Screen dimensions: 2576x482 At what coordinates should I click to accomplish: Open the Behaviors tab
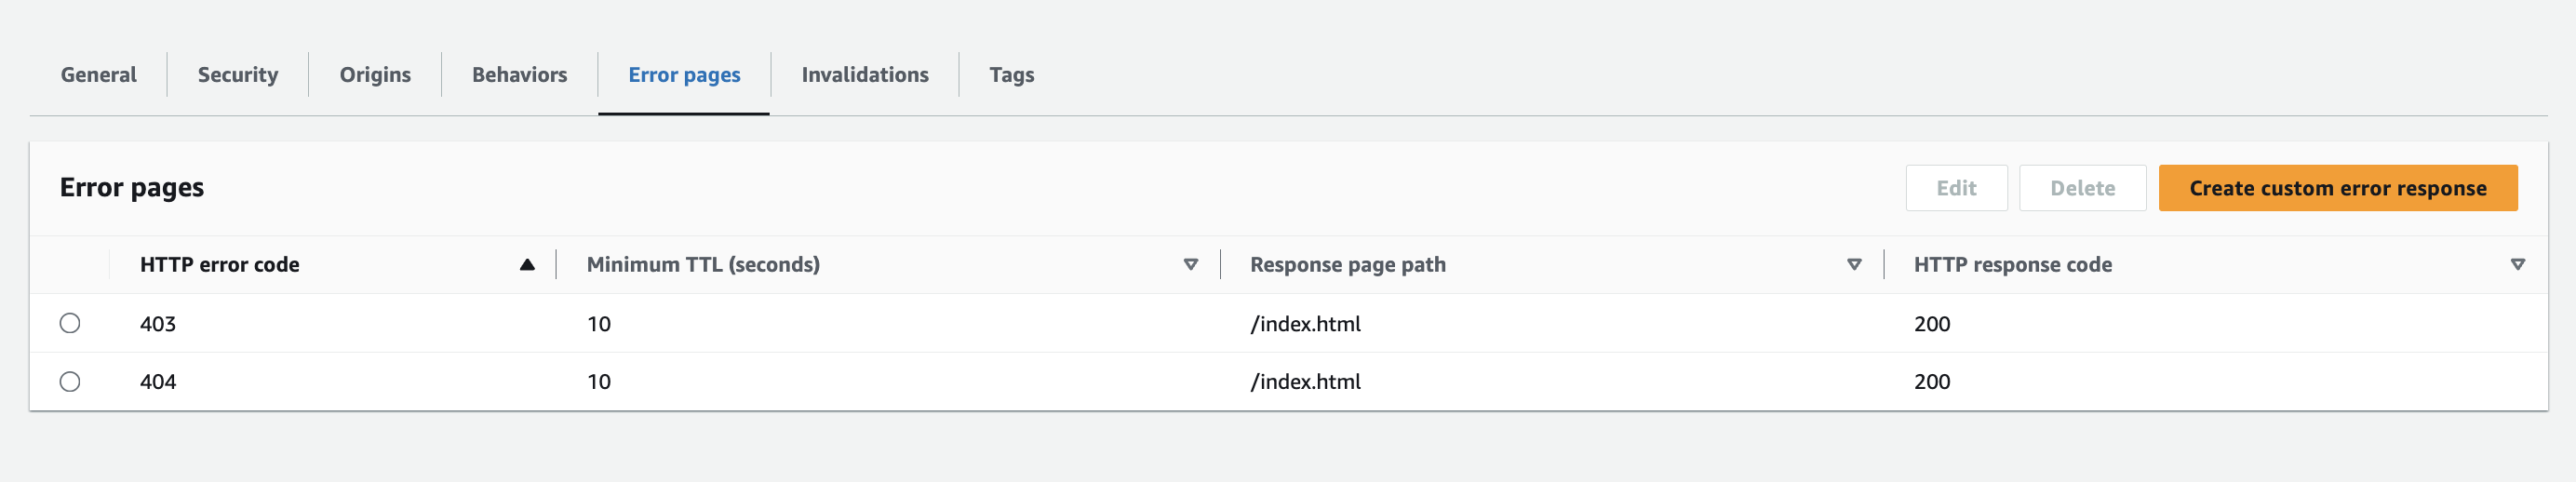pos(519,75)
